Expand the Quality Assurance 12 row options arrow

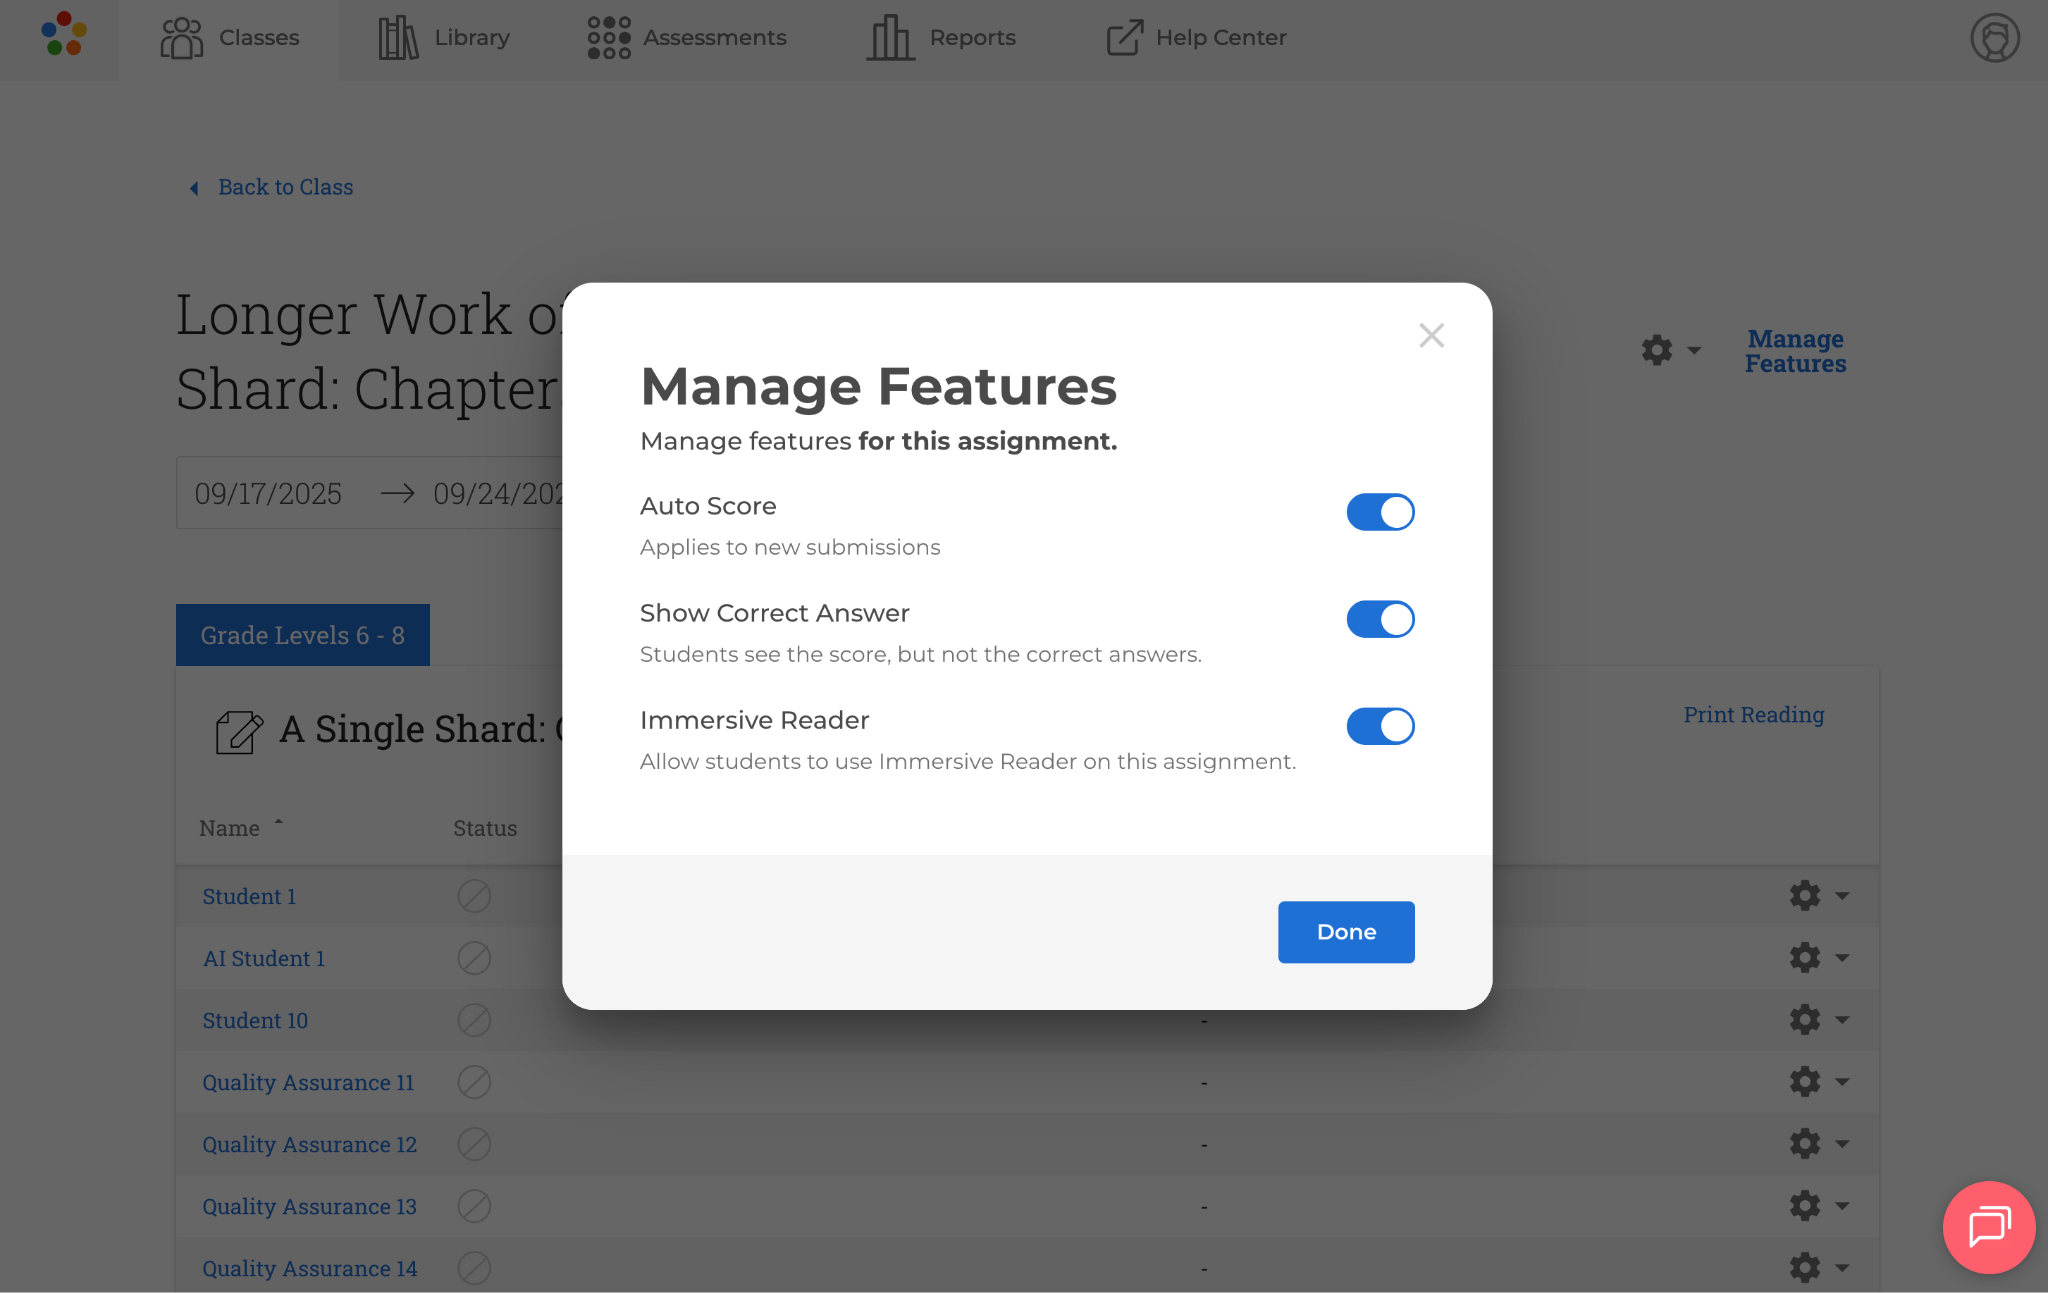coord(1842,1144)
